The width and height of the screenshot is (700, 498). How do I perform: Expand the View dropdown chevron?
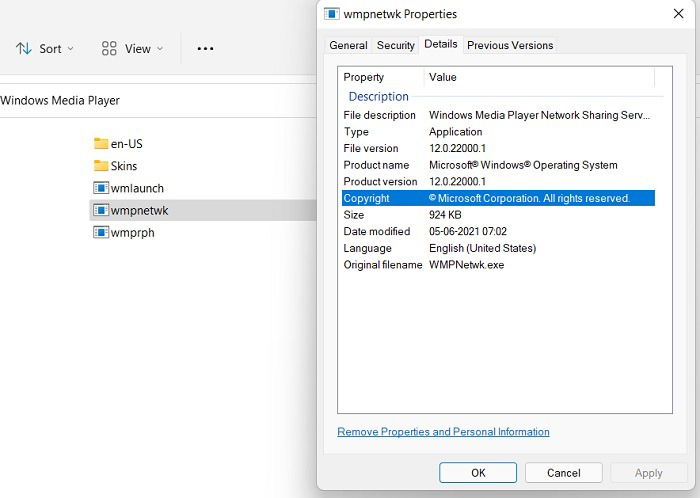pos(160,48)
